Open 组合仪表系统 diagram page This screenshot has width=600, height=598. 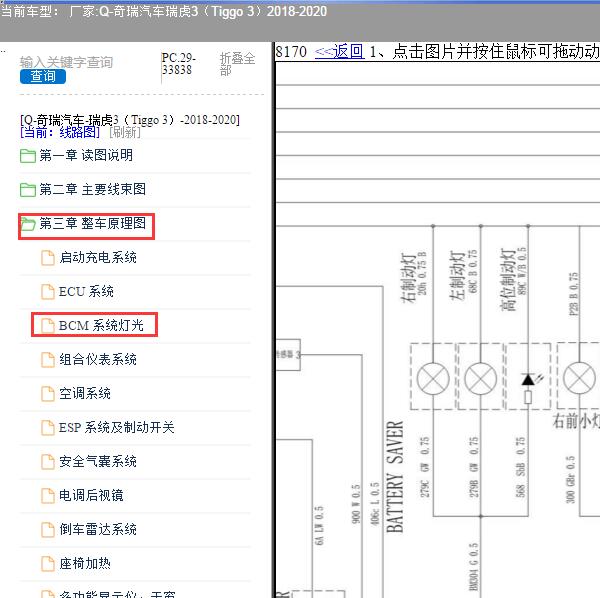(x=98, y=359)
